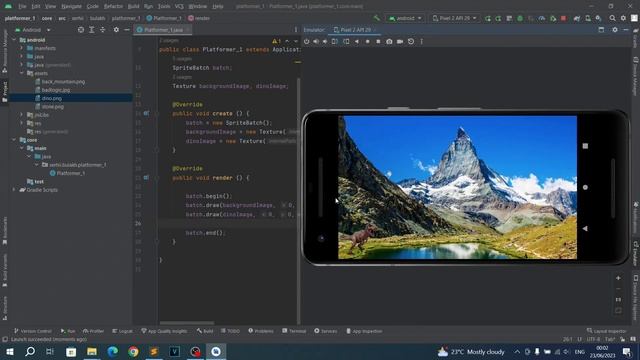Open emulator extended controls three-dot menu
This screenshot has width=640, height=360.
point(422,41)
